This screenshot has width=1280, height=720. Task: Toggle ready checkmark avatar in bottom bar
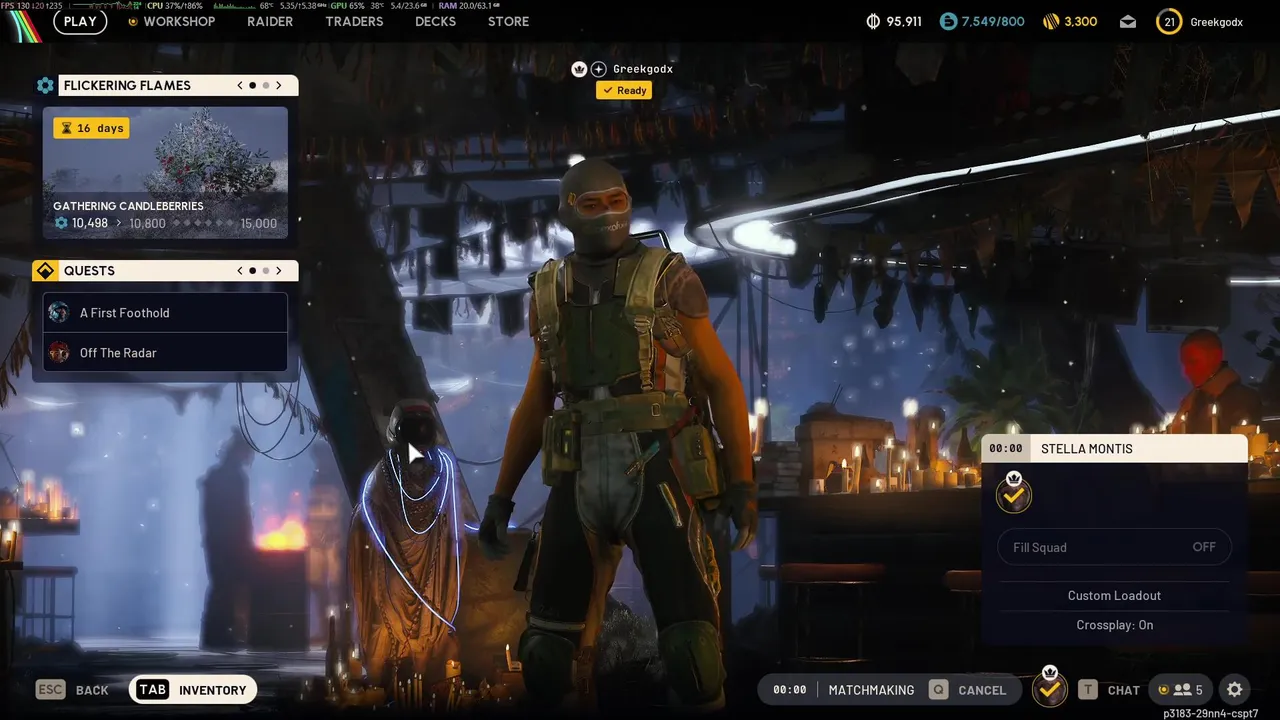pyautogui.click(x=1049, y=688)
